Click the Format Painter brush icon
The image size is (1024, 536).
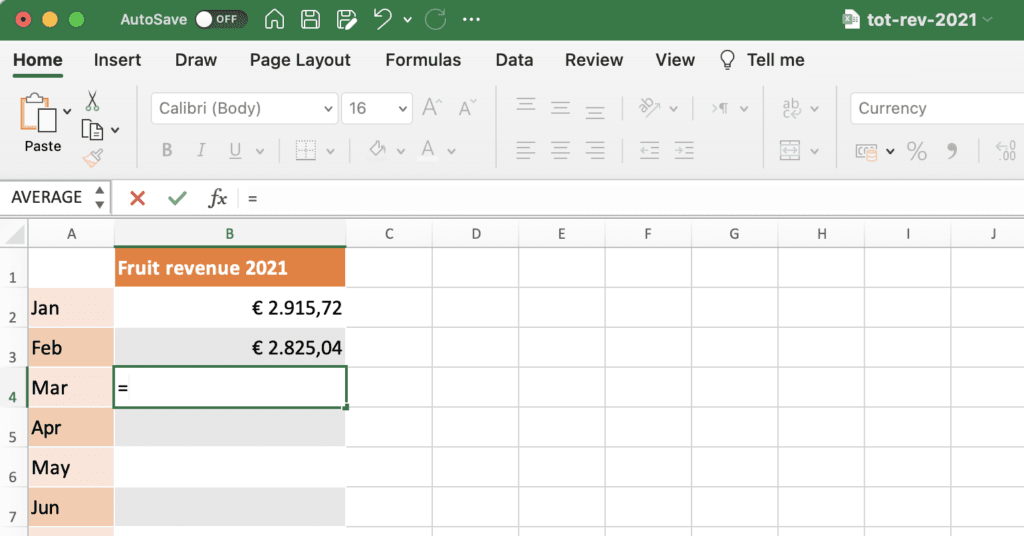[92, 157]
